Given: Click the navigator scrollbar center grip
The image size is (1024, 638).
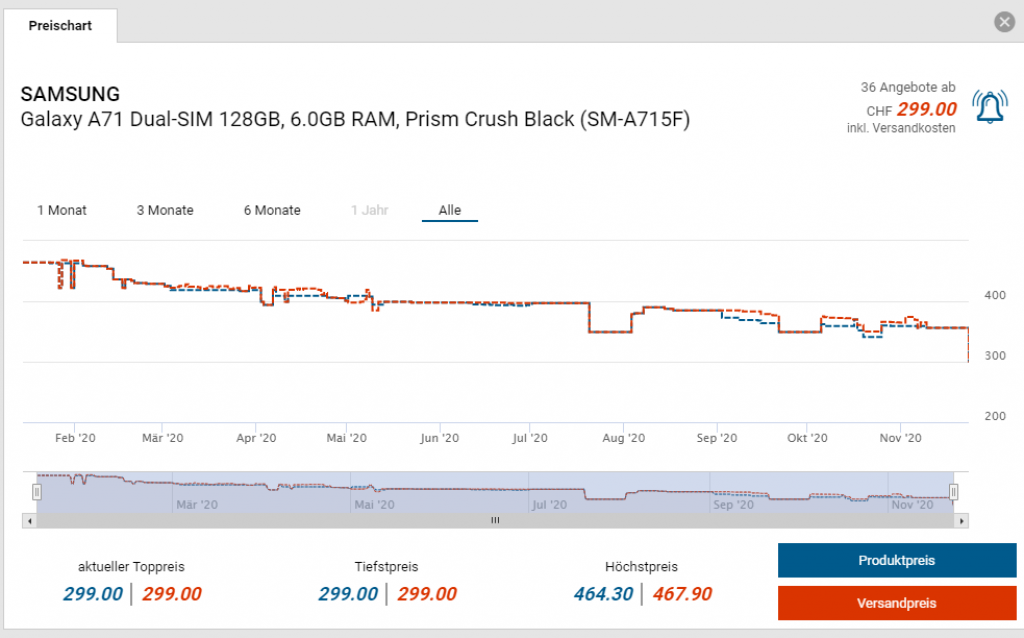Looking at the screenshot, I should (x=494, y=521).
